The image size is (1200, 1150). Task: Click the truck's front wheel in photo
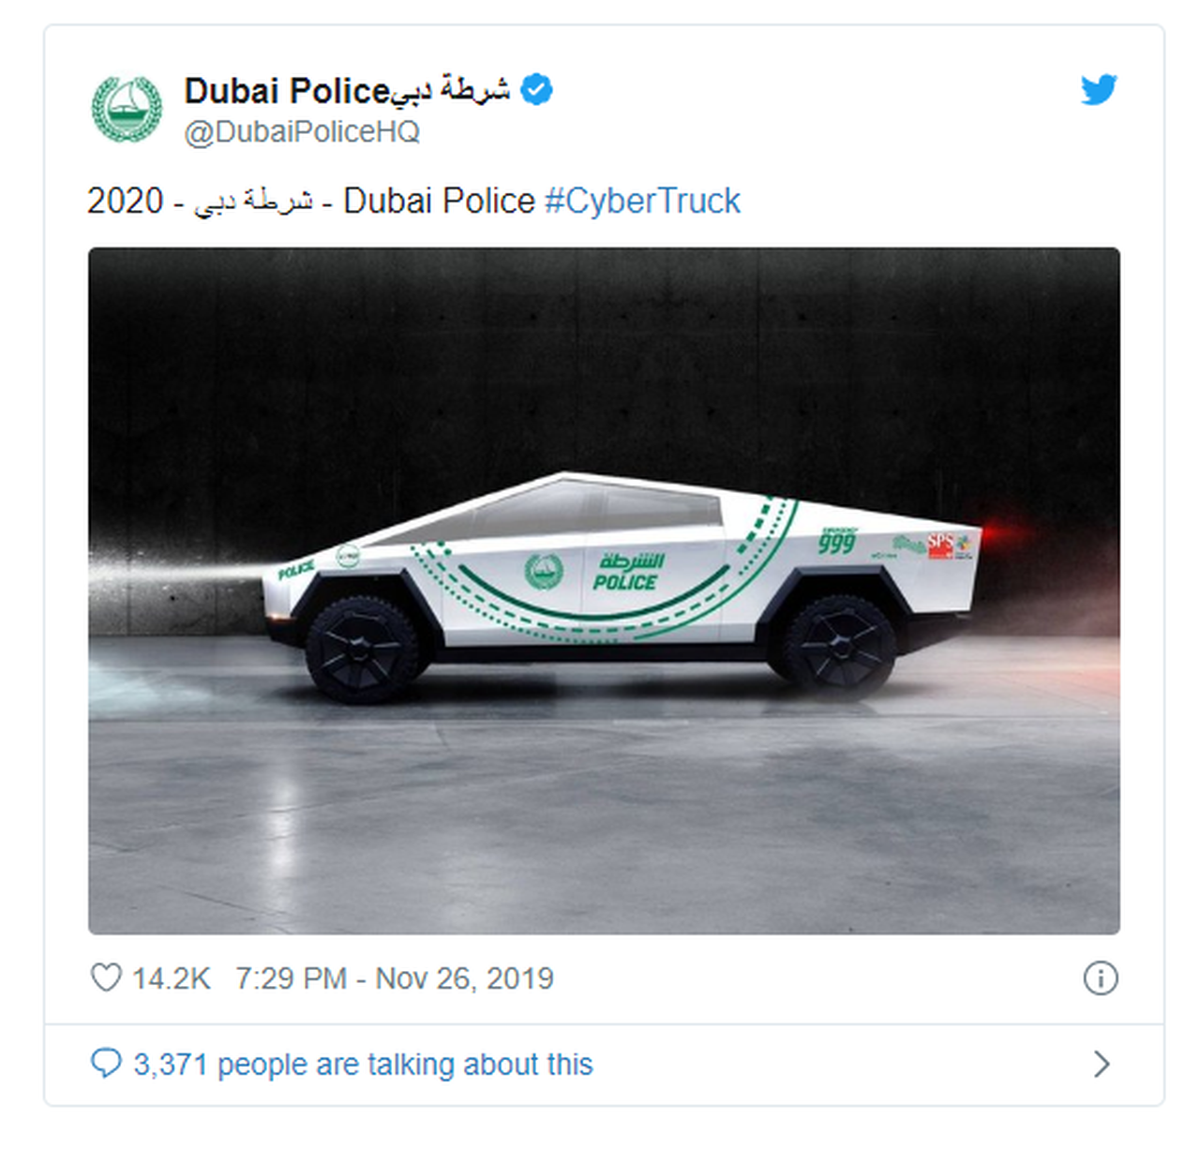click(x=362, y=649)
